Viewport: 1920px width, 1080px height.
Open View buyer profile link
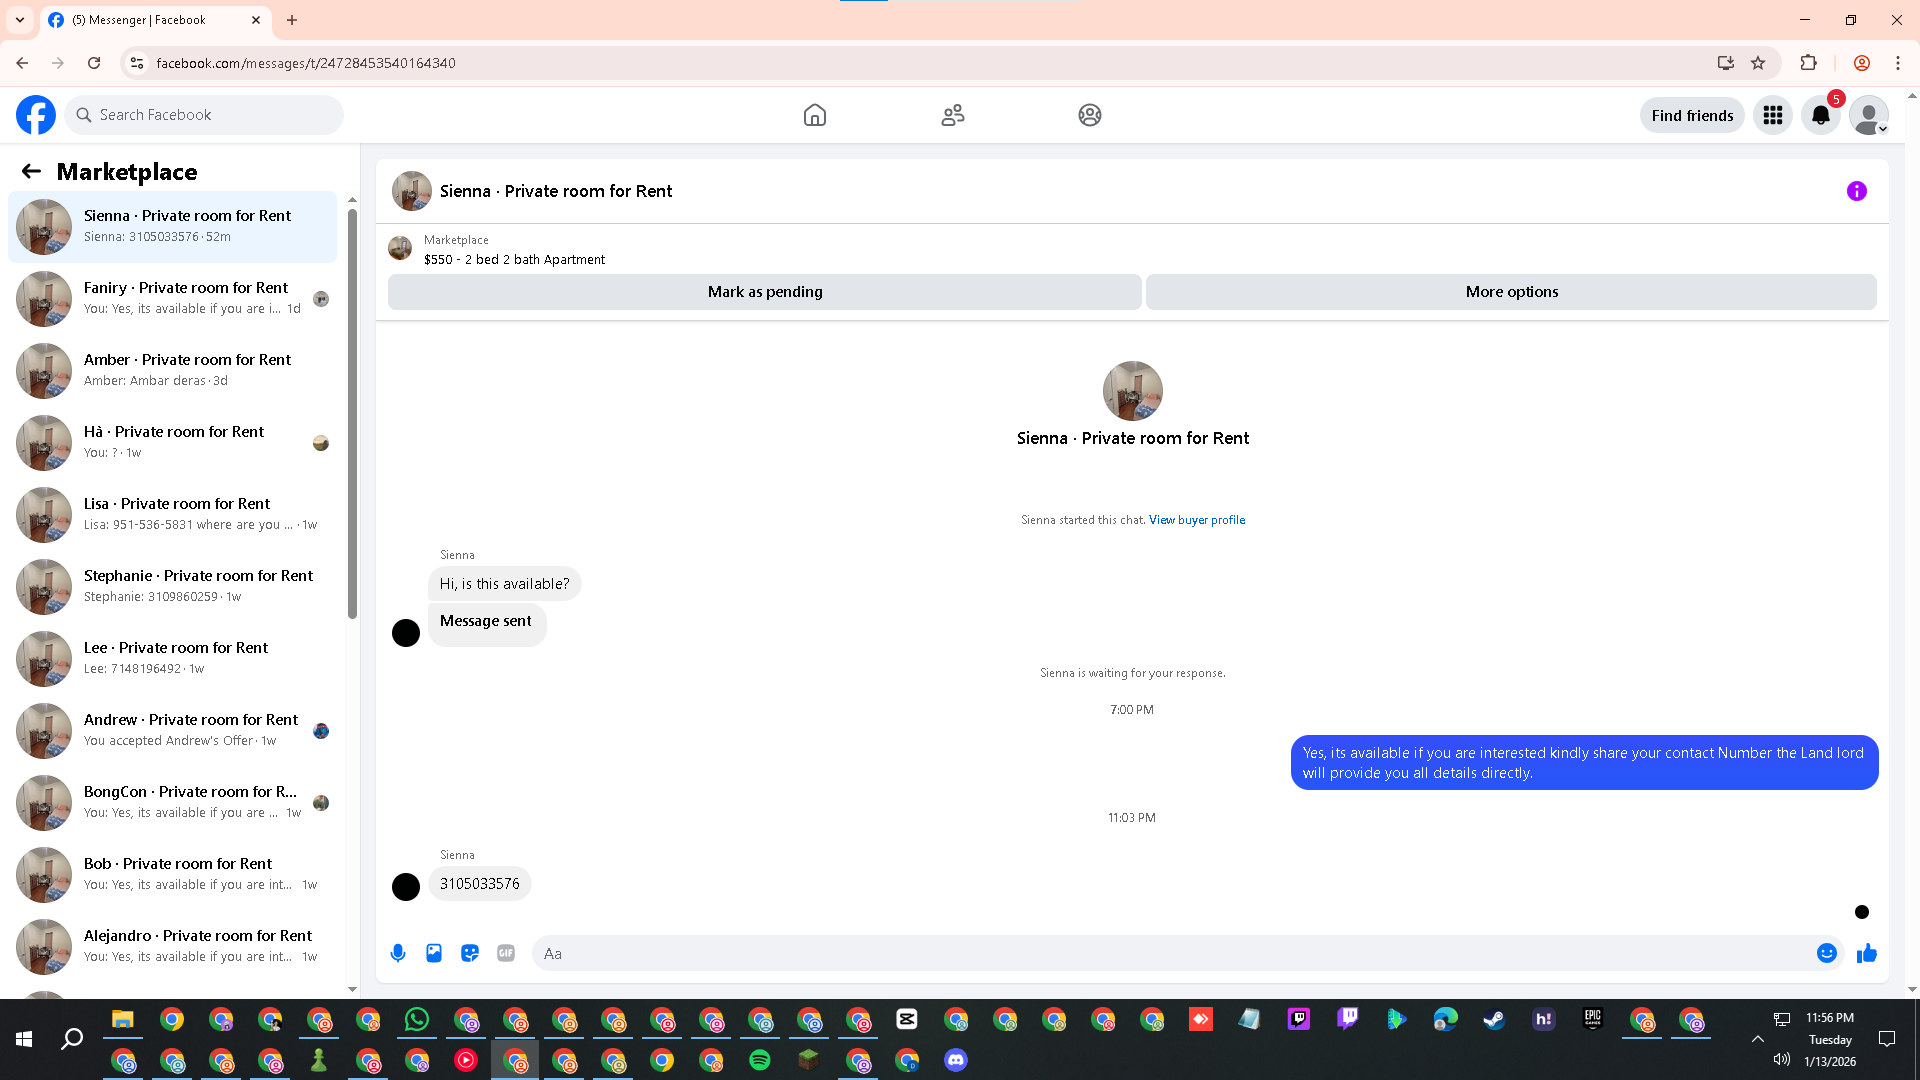[x=1196, y=520]
